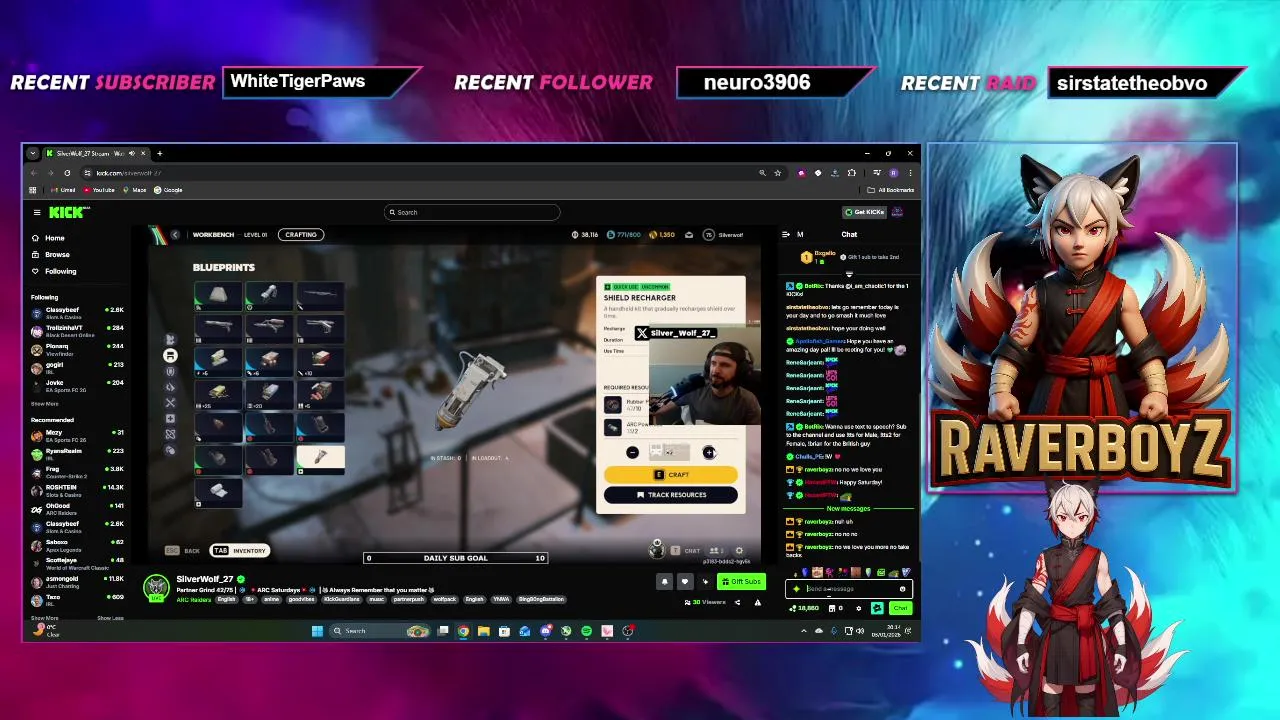Expand the pinned gift leaderboard chevron
Viewport: 1280px width, 720px height.
[x=849, y=273]
